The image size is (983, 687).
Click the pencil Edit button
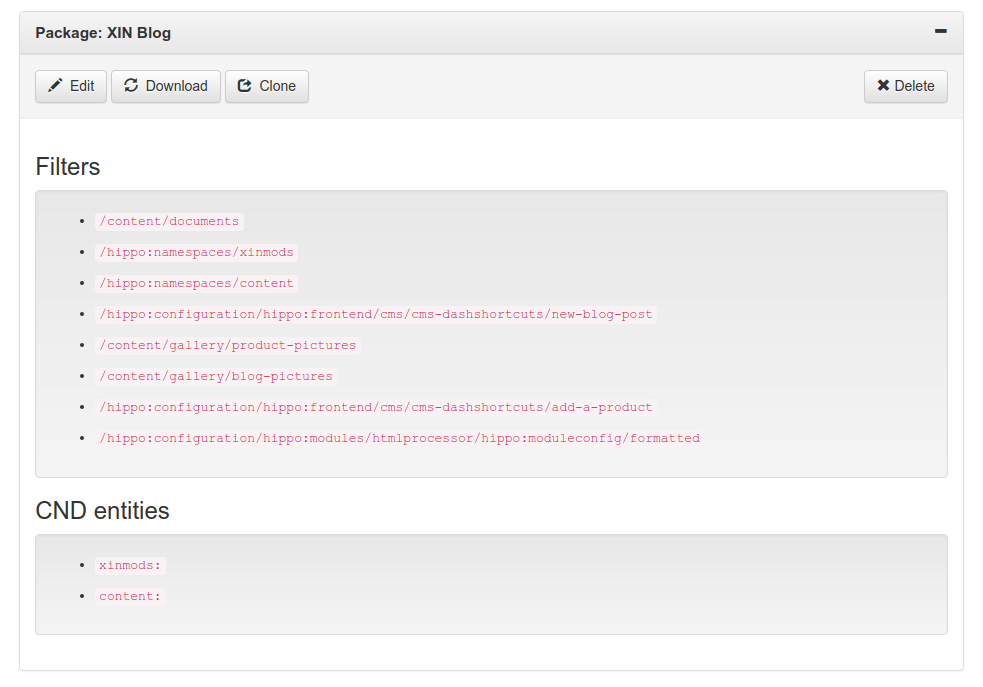tap(71, 86)
